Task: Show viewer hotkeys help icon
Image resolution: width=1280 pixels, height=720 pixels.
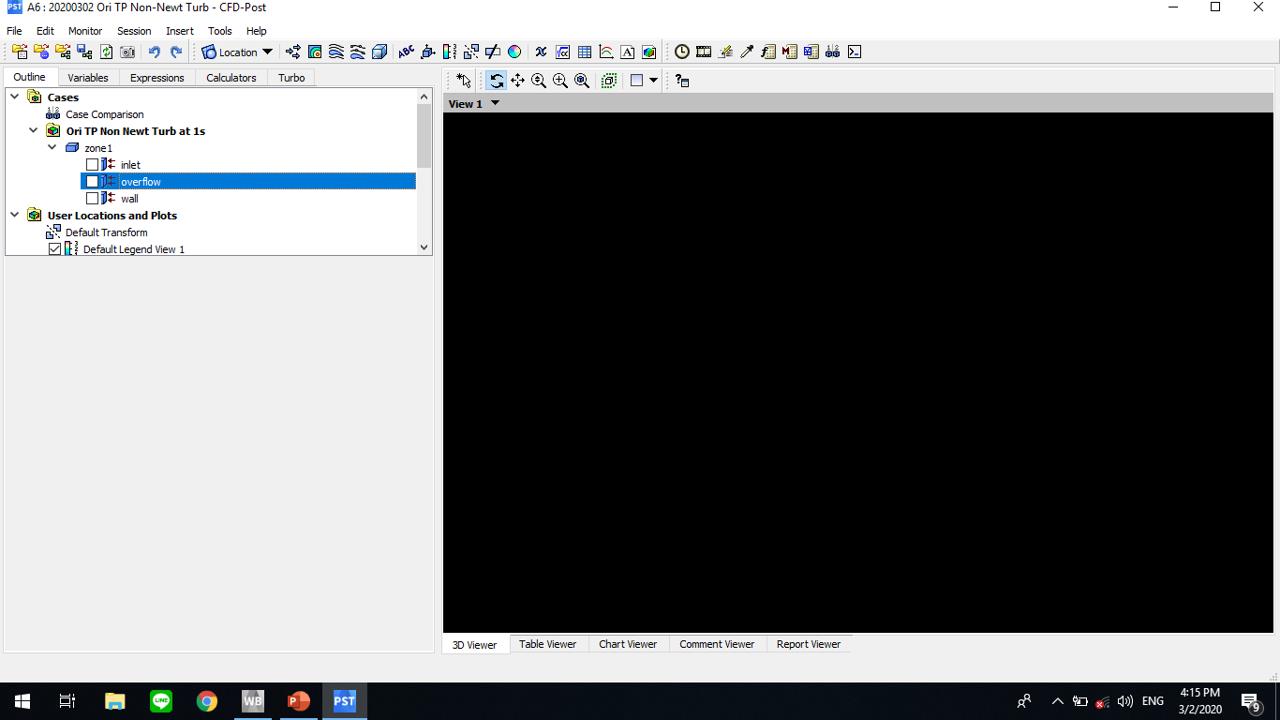Action: 682,81
